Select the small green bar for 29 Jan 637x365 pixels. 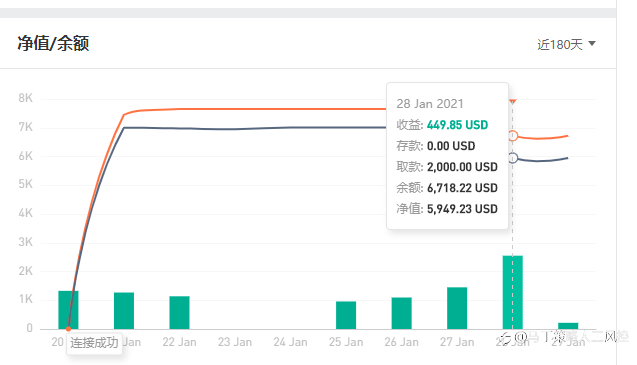568,326
